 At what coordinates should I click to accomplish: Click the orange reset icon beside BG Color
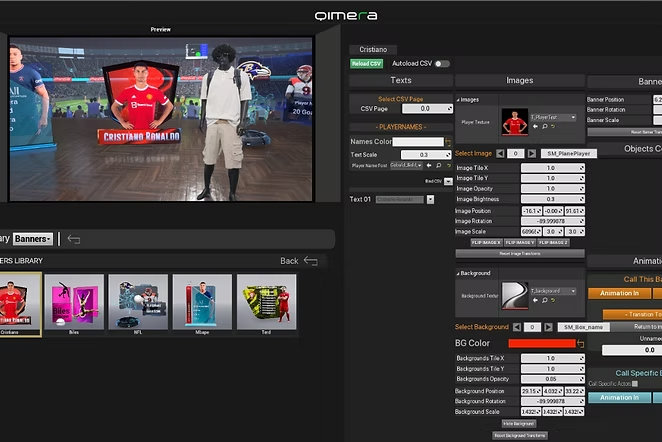pyautogui.click(x=581, y=344)
